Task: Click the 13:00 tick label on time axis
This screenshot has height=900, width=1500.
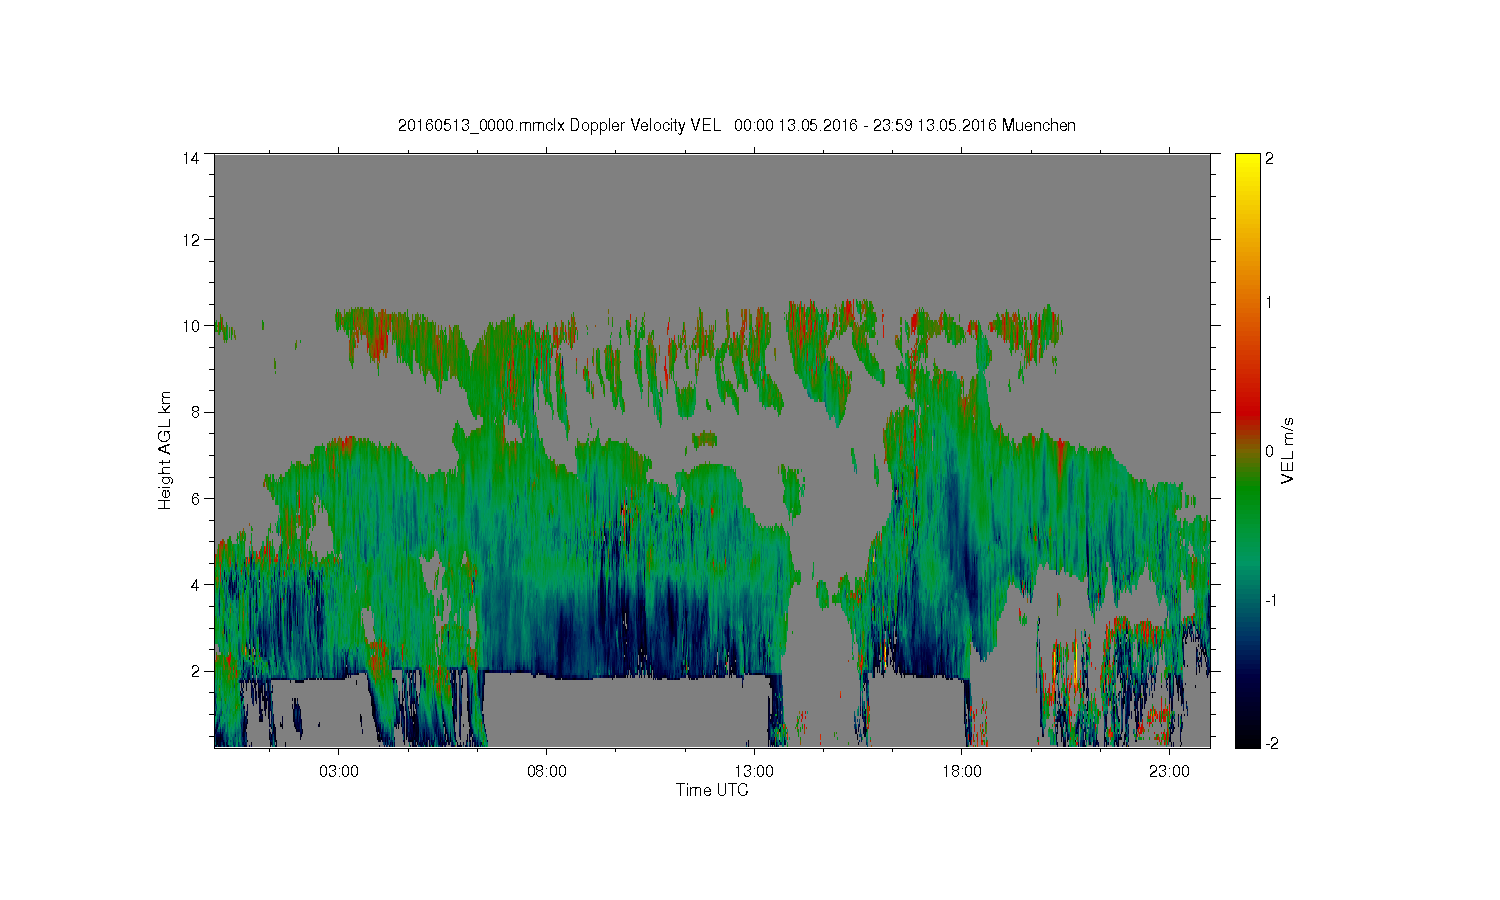Action: coord(754,771)
